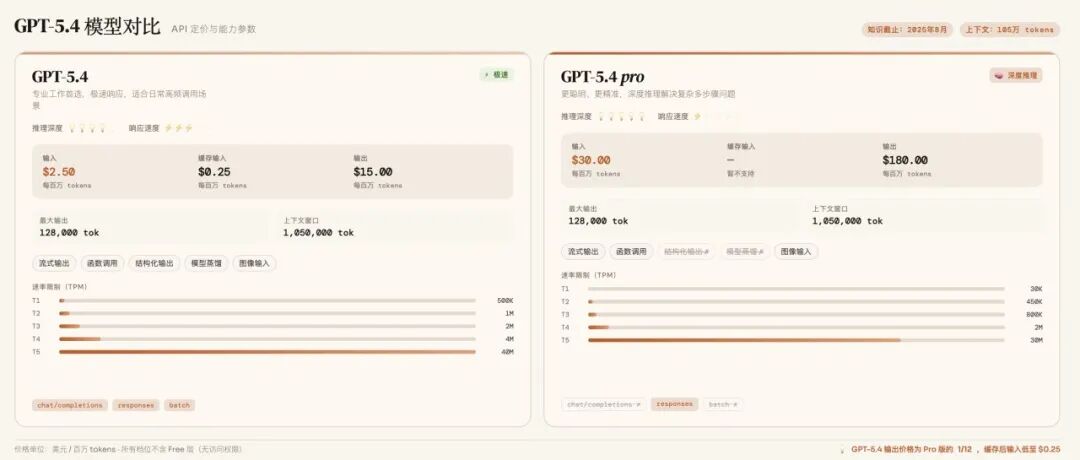The image size is (1080, 460).
Task: Click the T3 rate bar showing 800K
Action: [x=796, y=314]
